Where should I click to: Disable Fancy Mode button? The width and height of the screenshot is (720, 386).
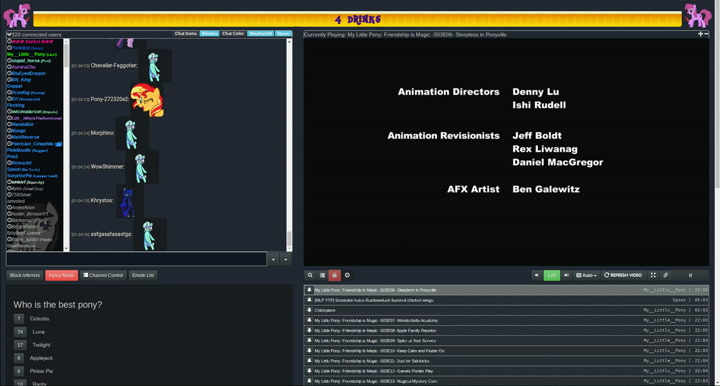pyautogui.click(x=62, y=275)
